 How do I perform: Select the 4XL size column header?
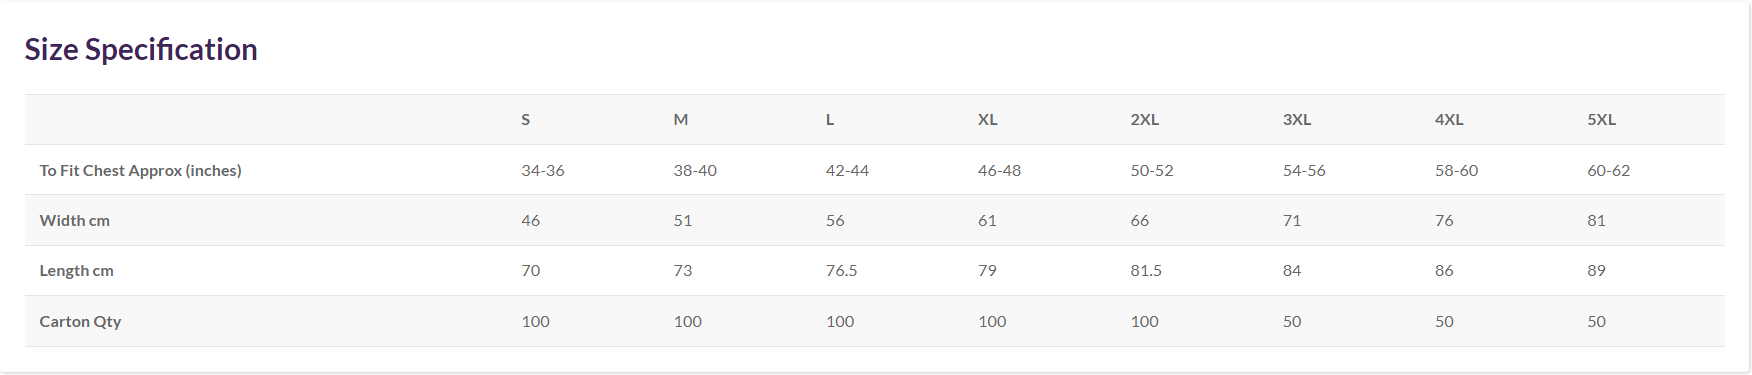point(1449,119)
